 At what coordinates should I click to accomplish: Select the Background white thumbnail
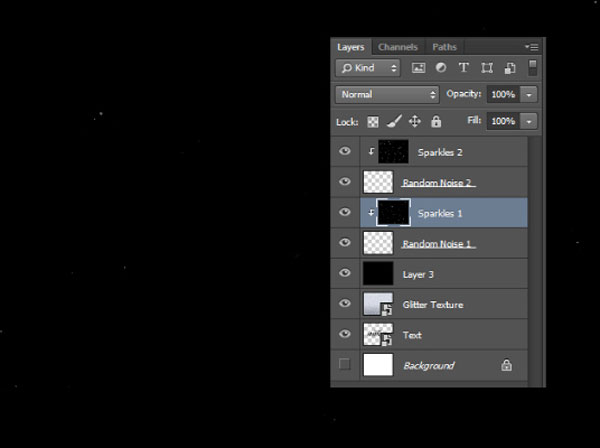point(378,365)
